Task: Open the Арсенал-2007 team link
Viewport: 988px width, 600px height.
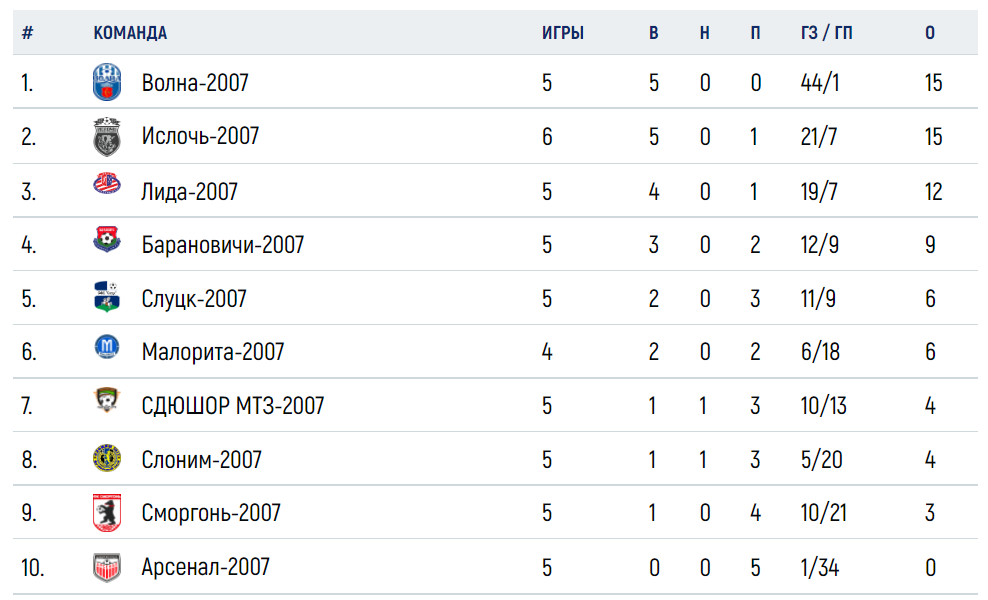Action: tap(205, 567)
